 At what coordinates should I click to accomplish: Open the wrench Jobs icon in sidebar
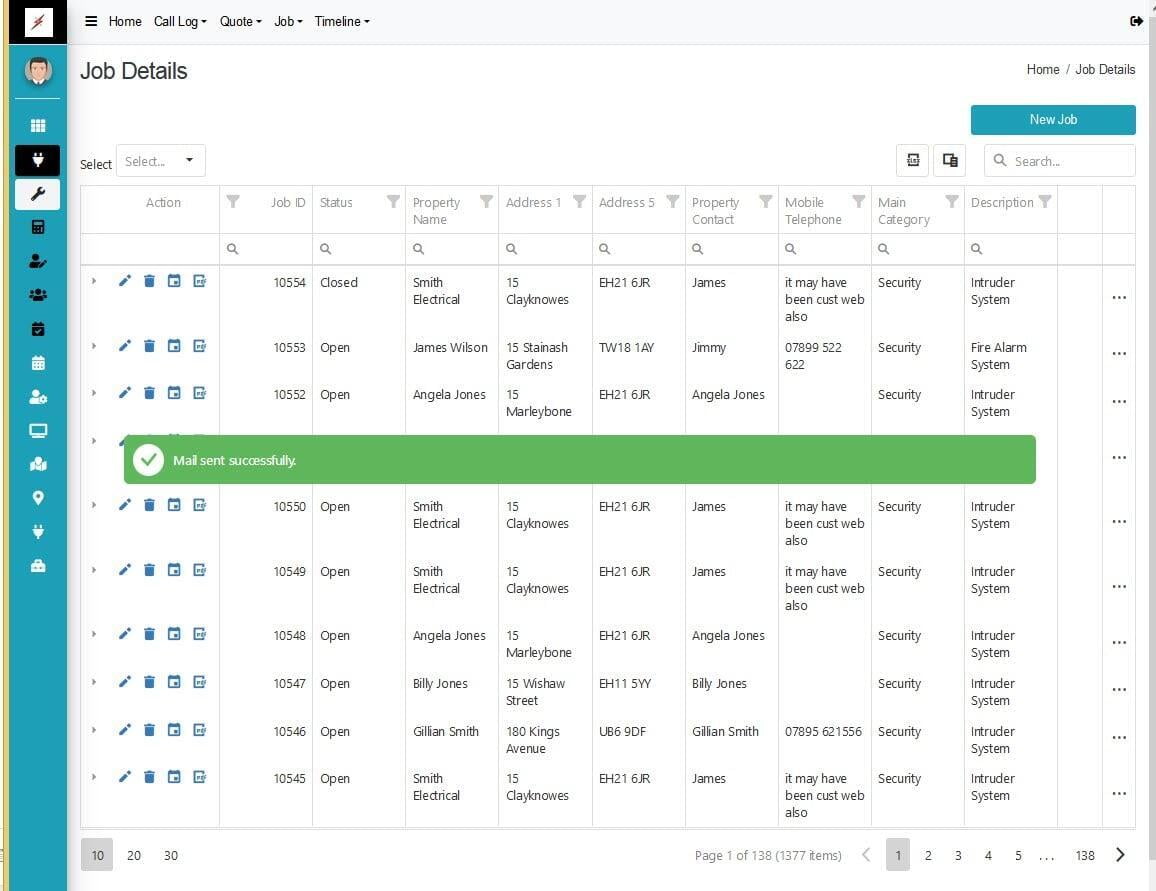(38, 194)
